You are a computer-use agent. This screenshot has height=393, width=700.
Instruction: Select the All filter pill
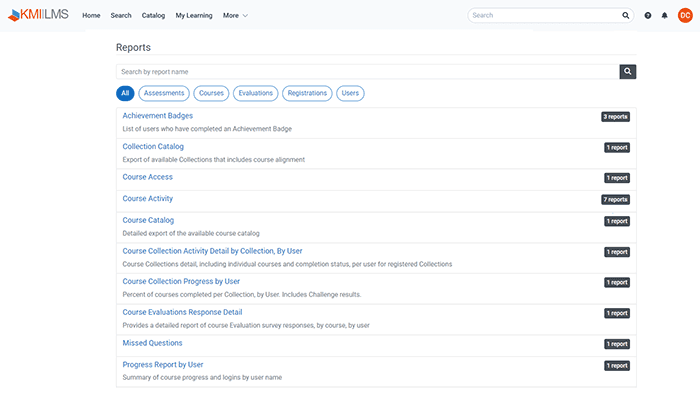pyautogui.click(x=125, y=93)
